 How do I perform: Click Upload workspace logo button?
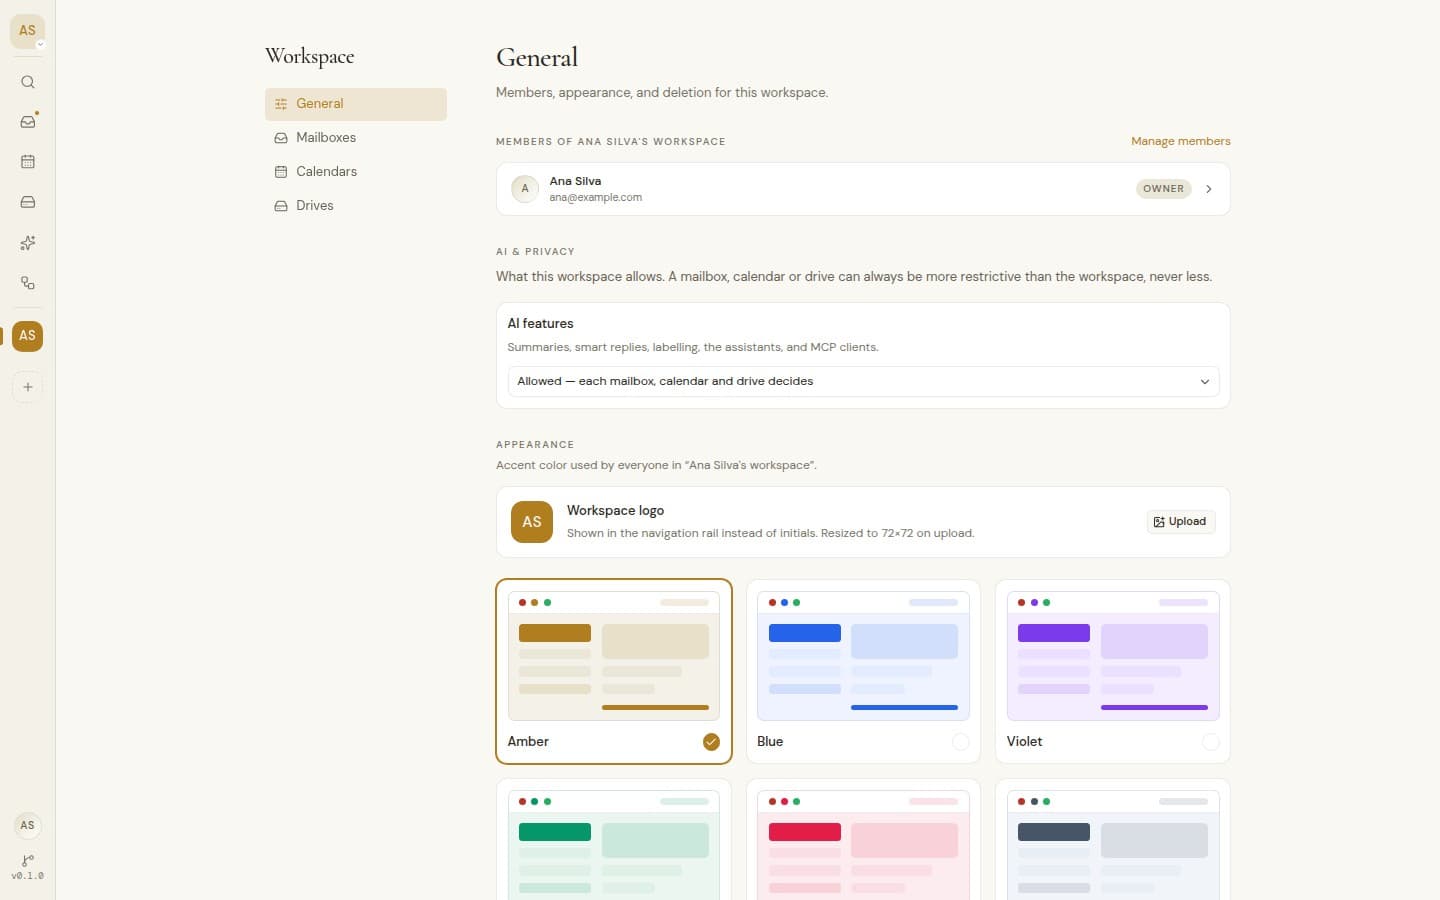coord(1180,522)
